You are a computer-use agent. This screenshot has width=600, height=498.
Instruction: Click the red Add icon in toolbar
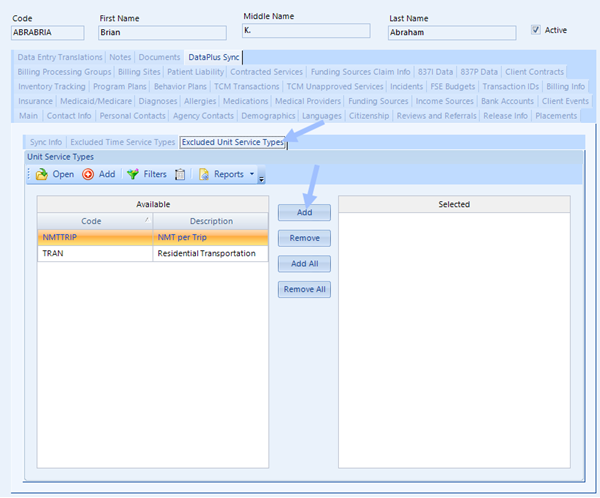pos(88,174)
